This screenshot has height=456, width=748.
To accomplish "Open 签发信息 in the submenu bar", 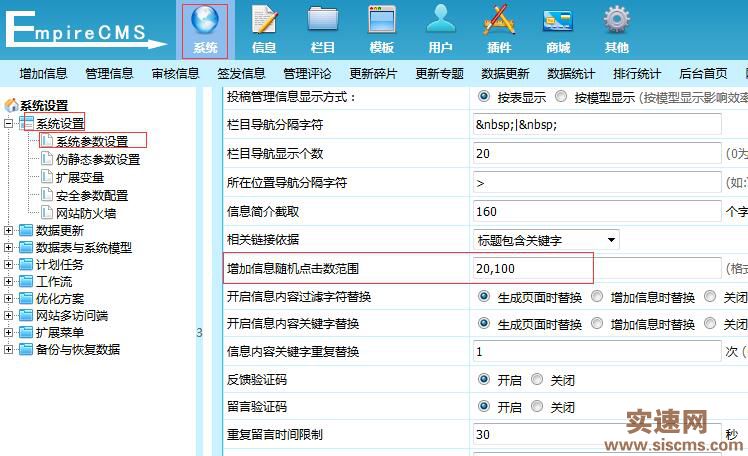I will pos(241,73).
